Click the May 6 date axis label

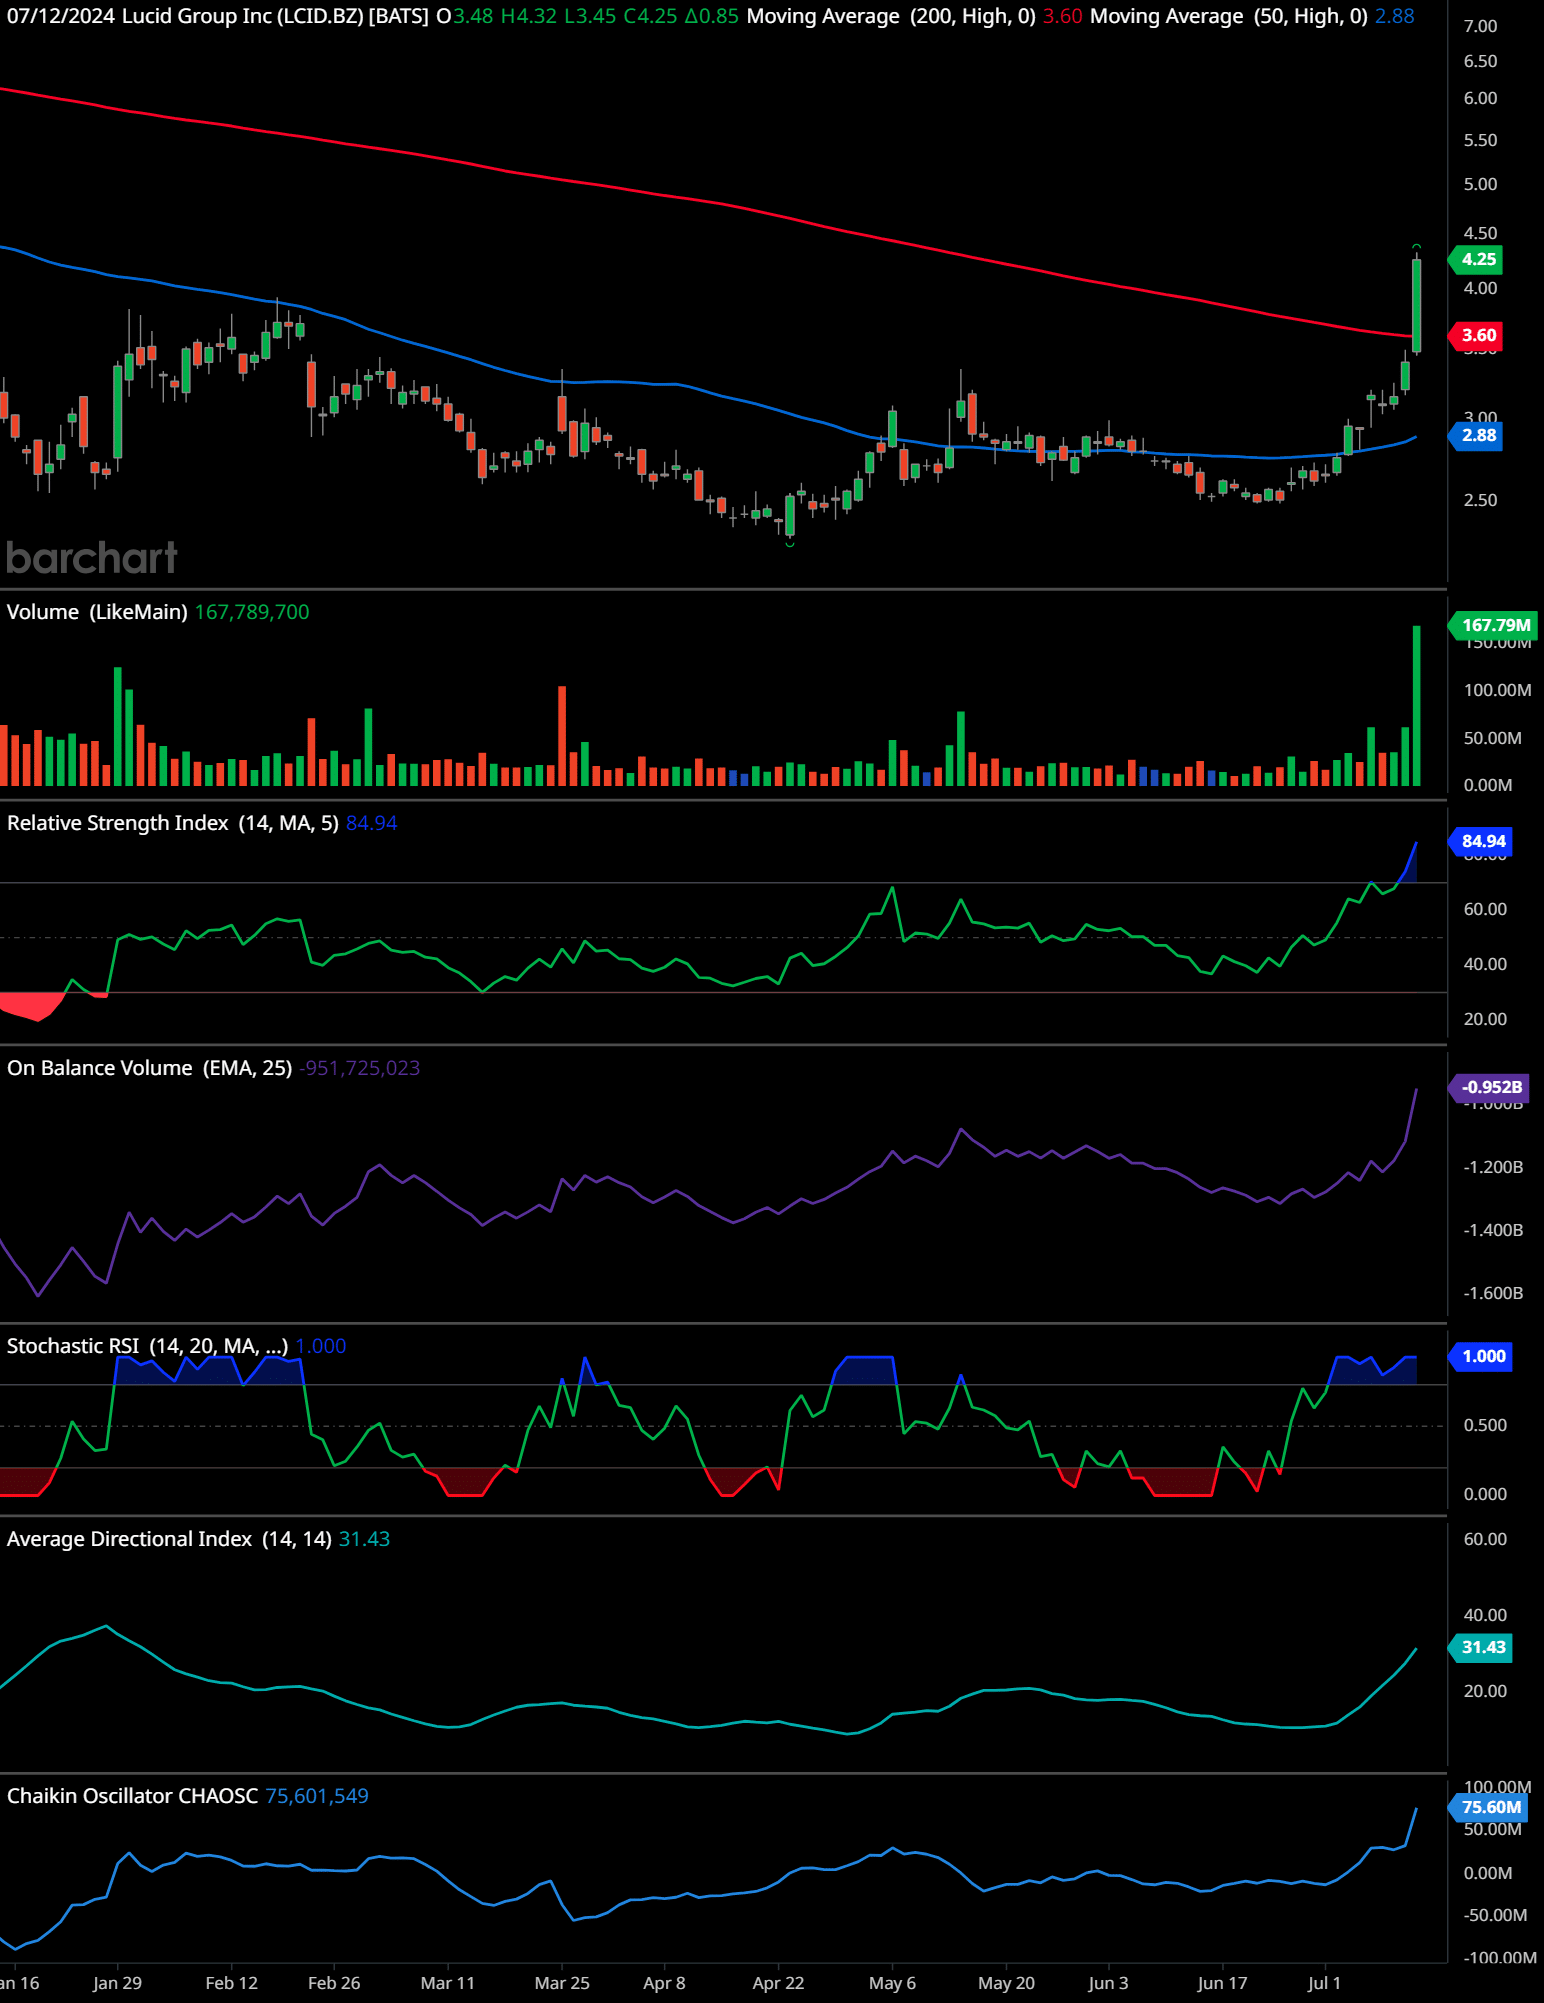tap(892, 1983)
